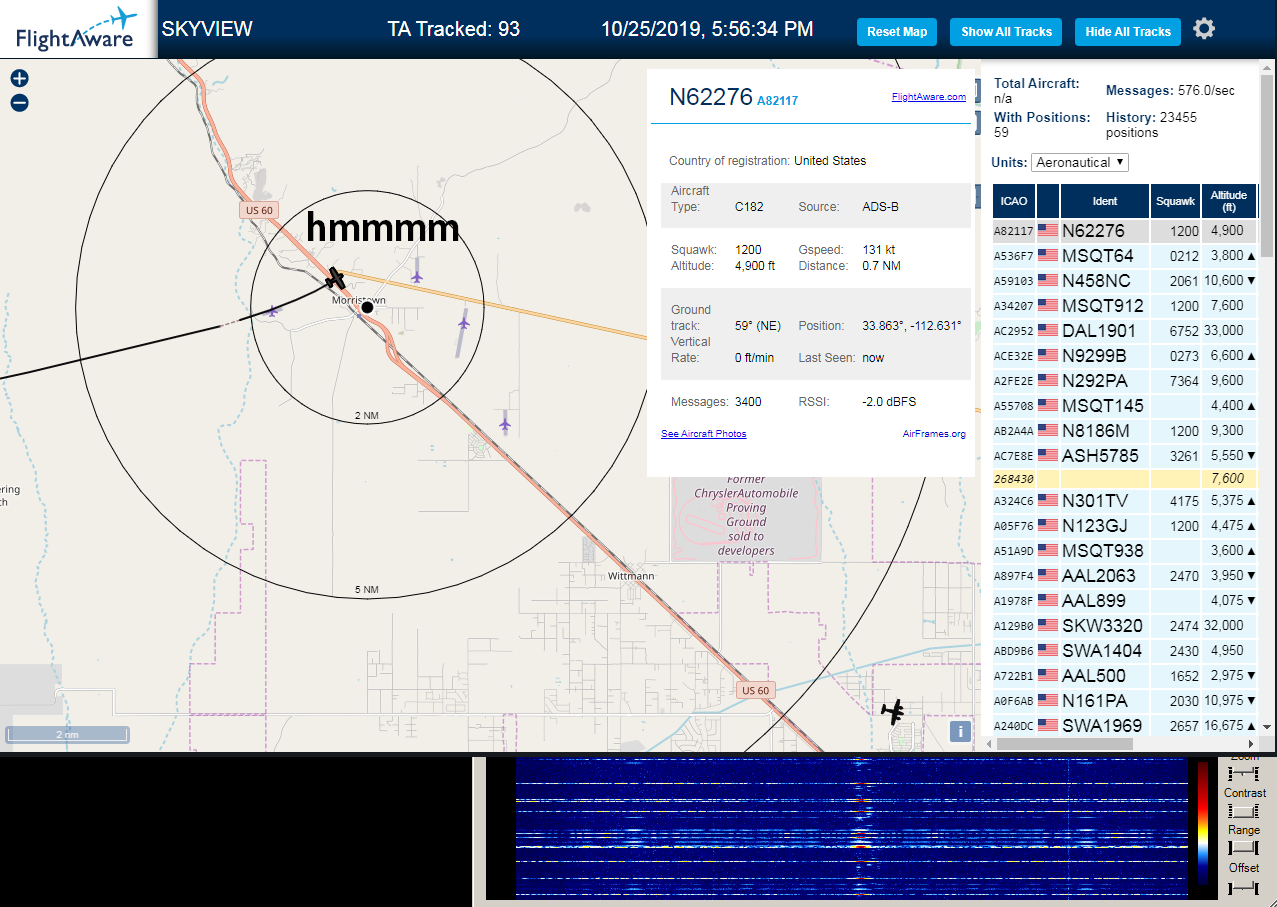Select the MSQT64 aircraft row
Viewport: 1277px width, 907px height.
click(1125, 256)
